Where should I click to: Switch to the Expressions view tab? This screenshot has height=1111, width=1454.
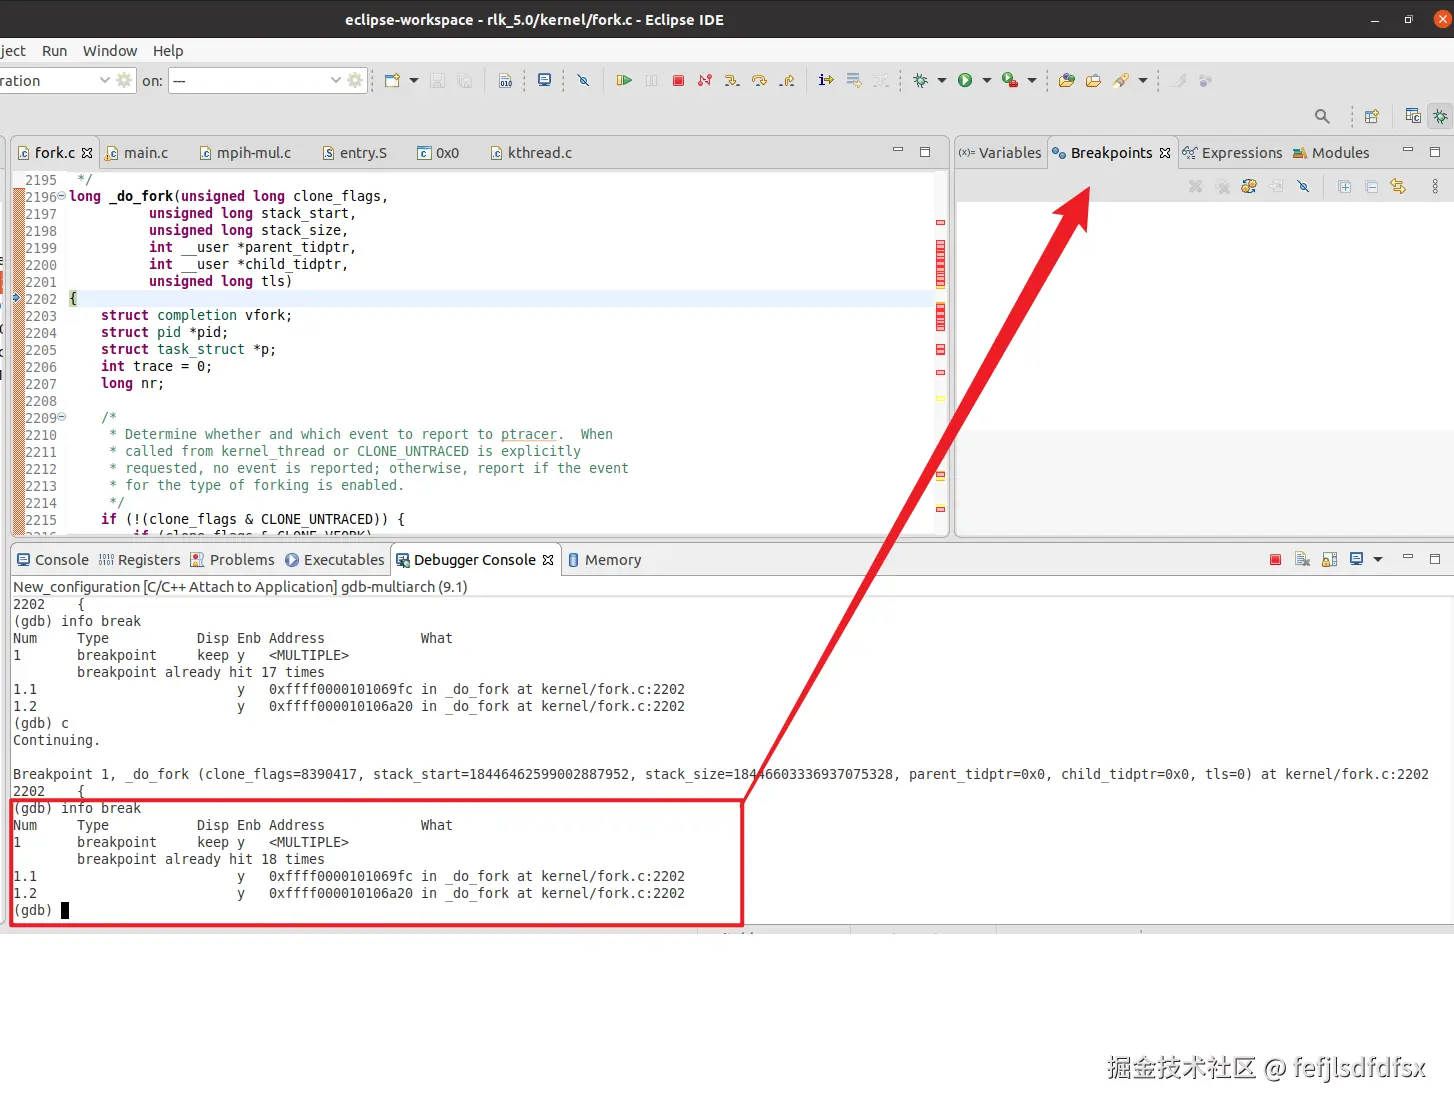coord(1232,153)
